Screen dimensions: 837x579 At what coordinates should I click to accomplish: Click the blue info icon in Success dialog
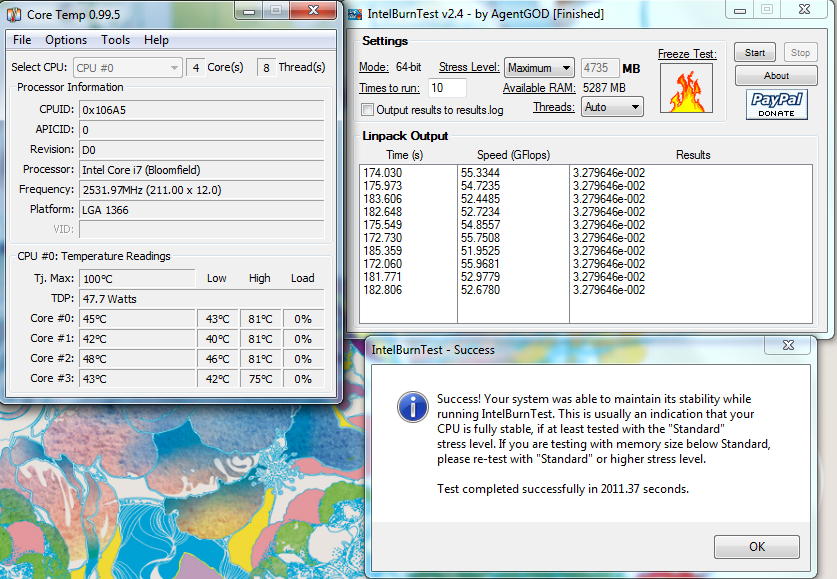413,407
